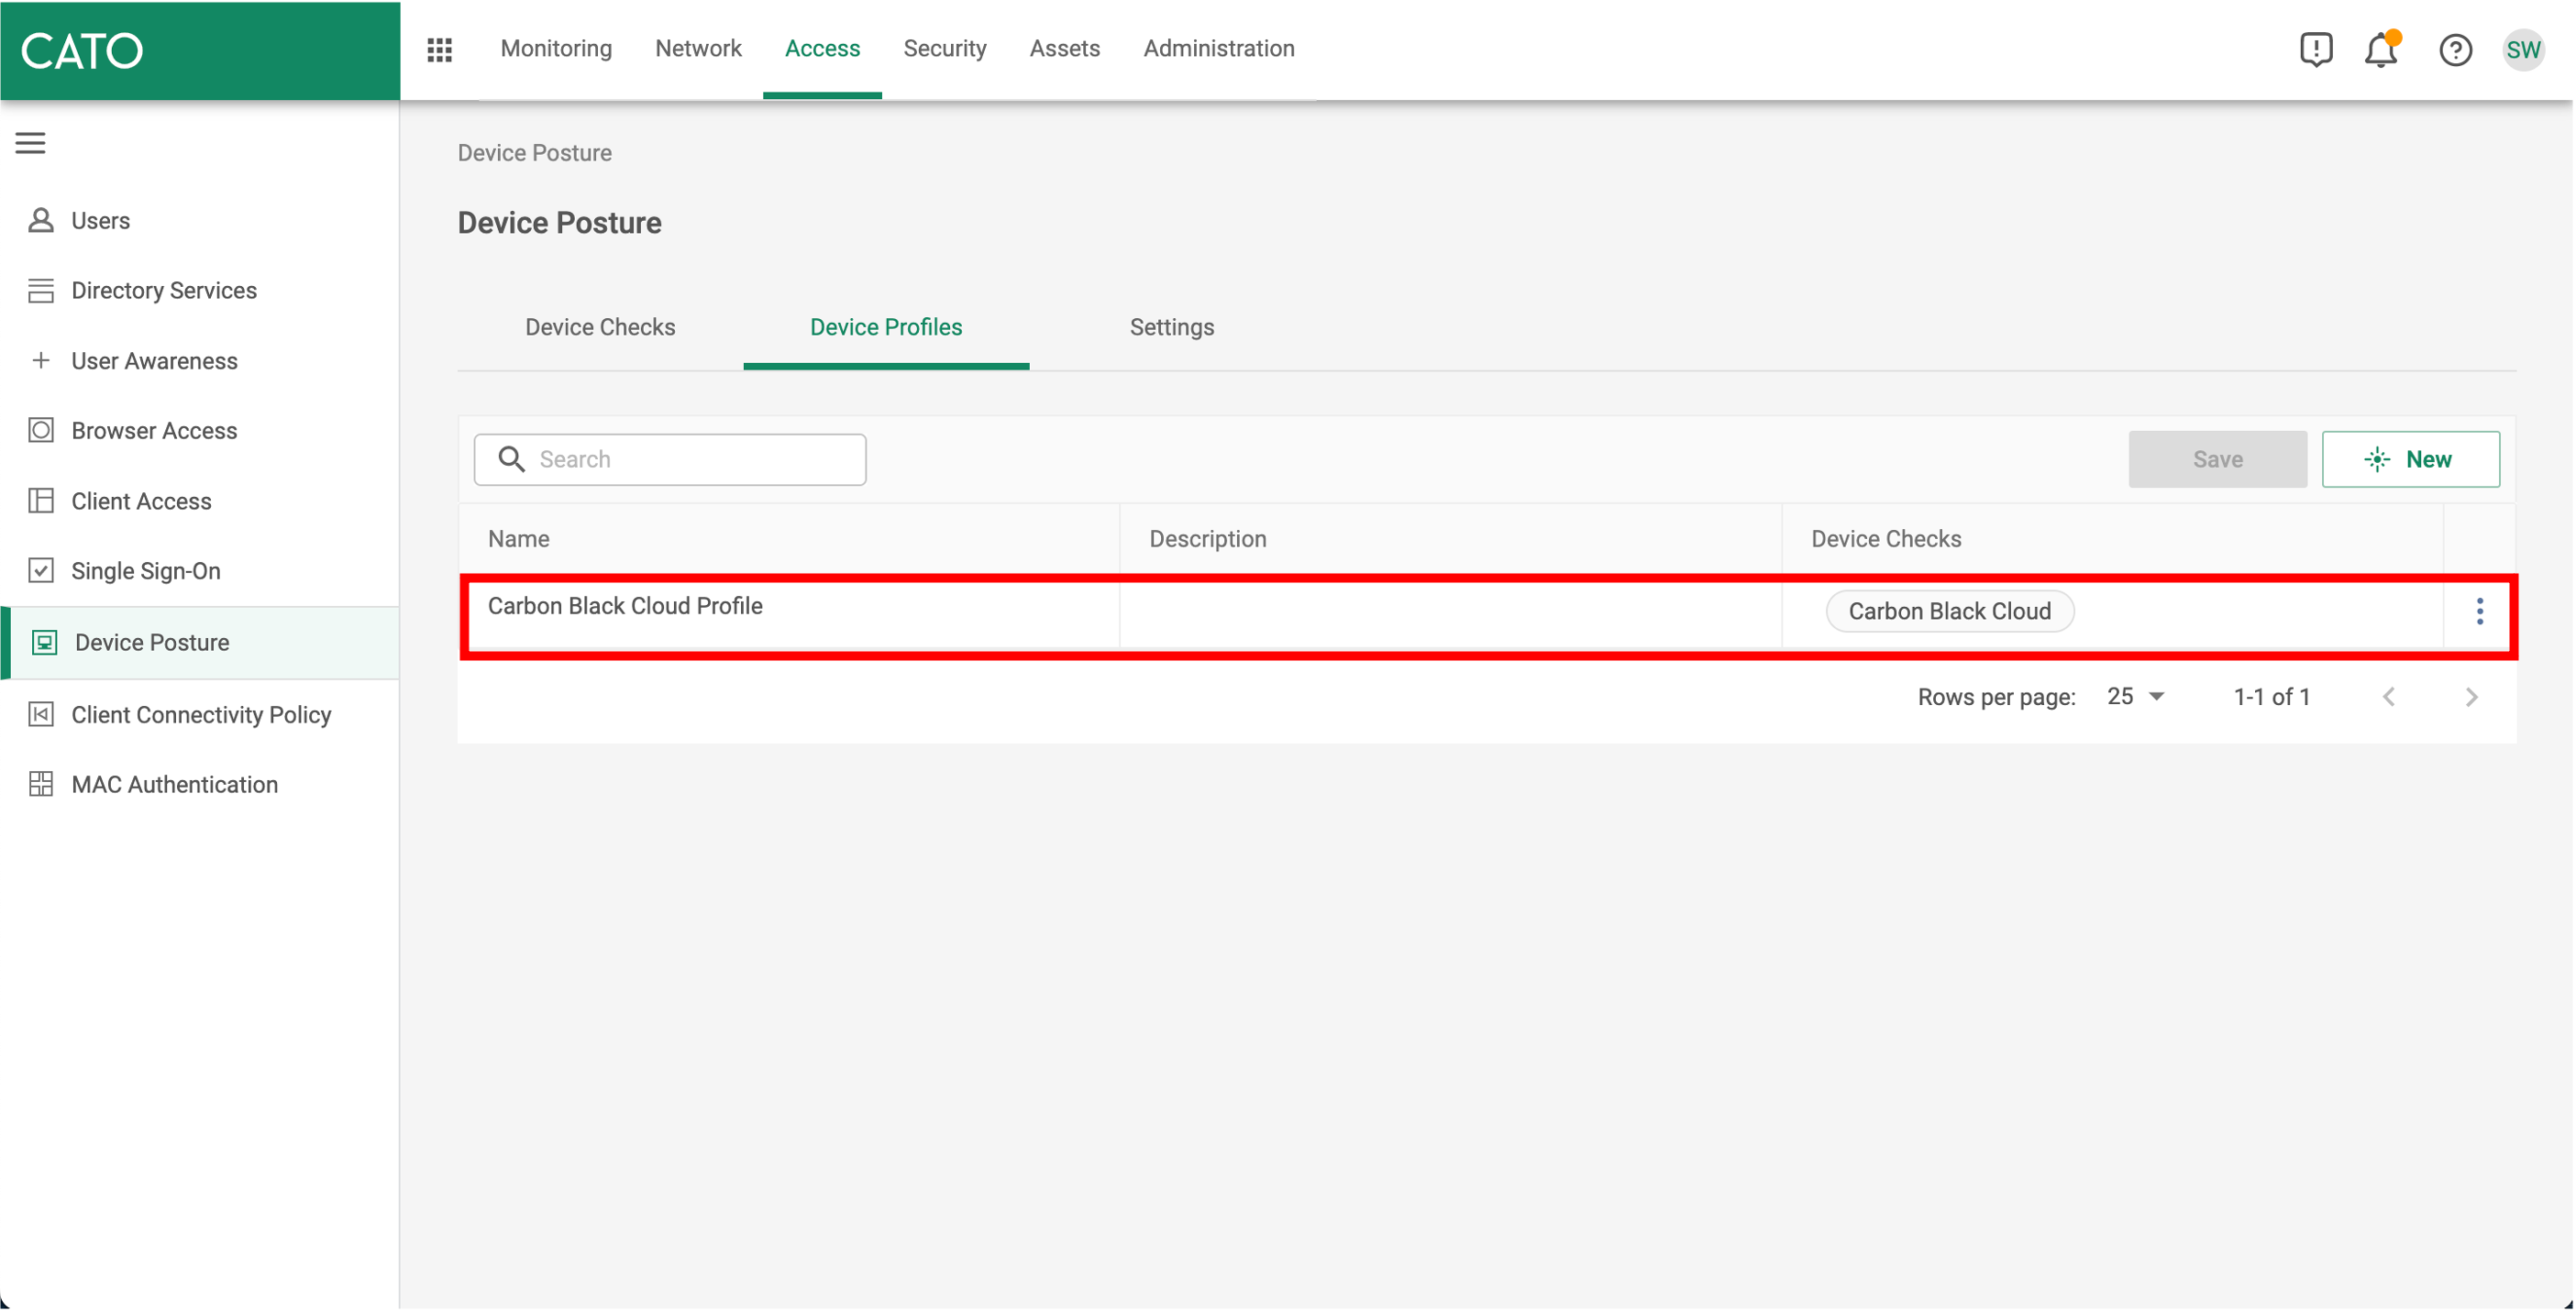Open the Administration menu
The width and height of the screenshot is (2576, 1311).
click(1218, 48)
